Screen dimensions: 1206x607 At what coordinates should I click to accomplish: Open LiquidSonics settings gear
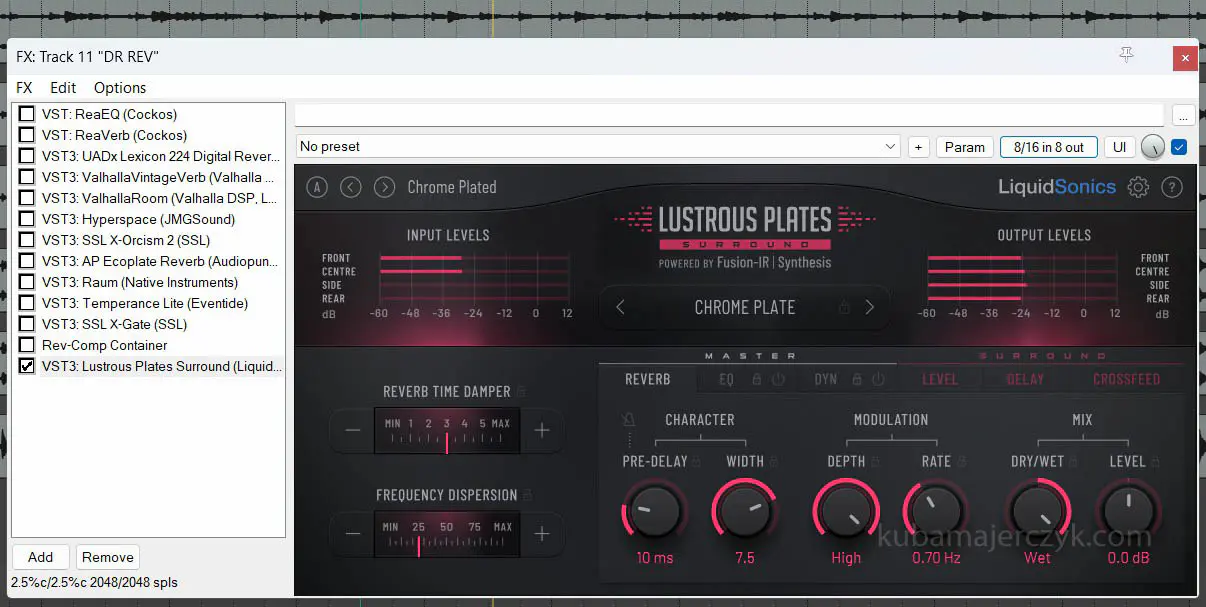coord(1138,187)
